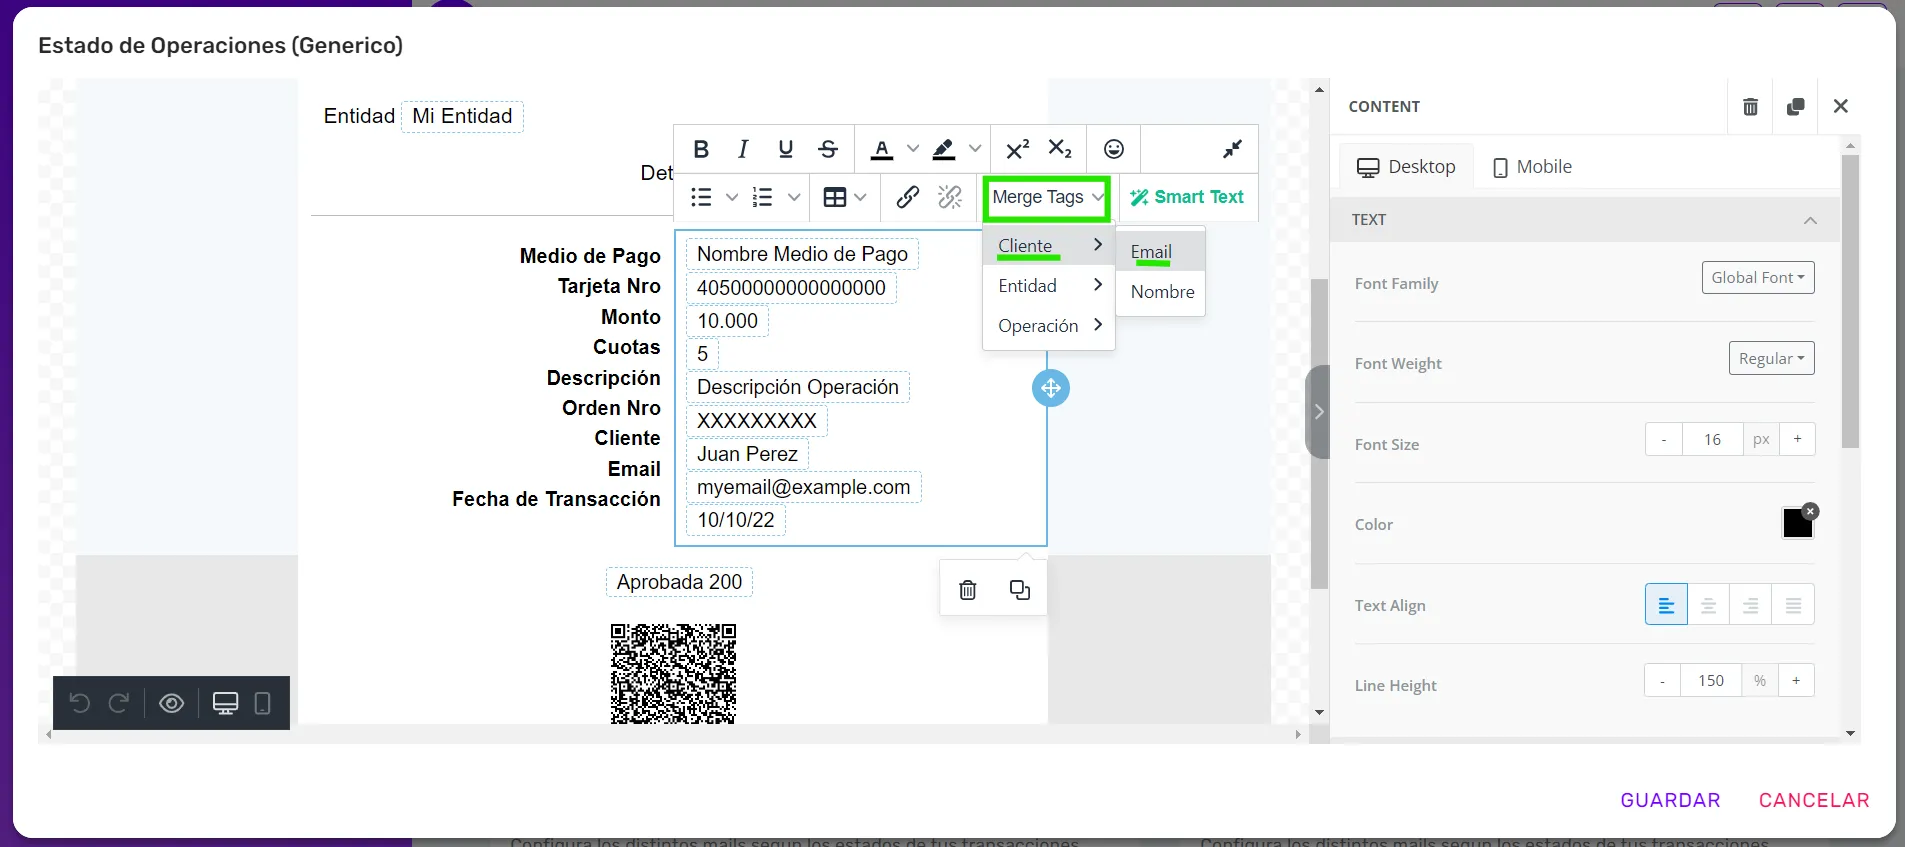Image resolution: width=1905 pixels, height=847 pixels.
Task: Switch canvas to mobile view icon
Action: click(262, 703)
